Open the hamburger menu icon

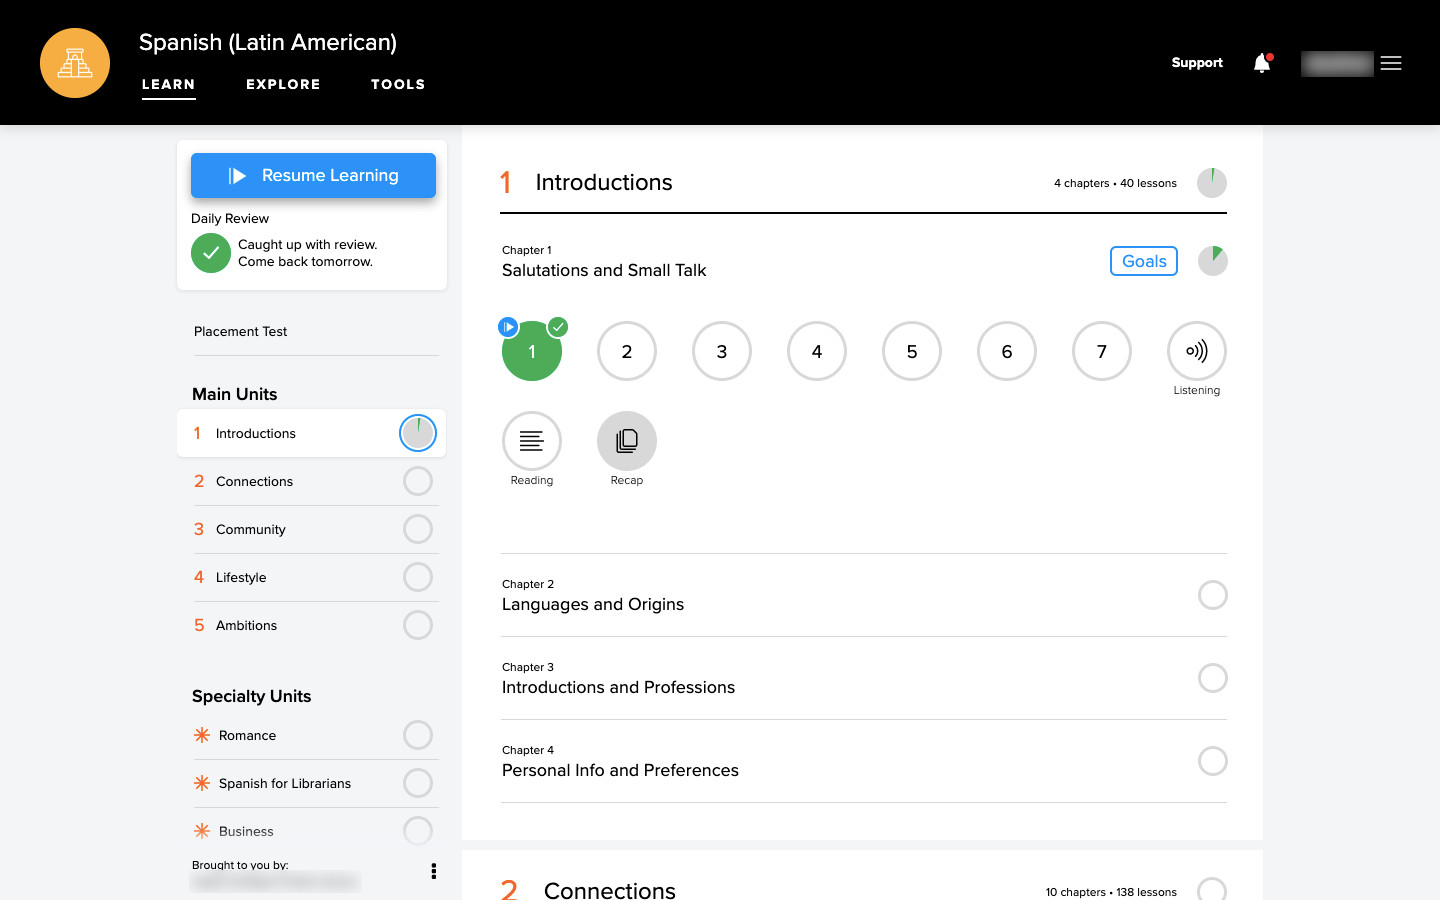[1391, 63]
